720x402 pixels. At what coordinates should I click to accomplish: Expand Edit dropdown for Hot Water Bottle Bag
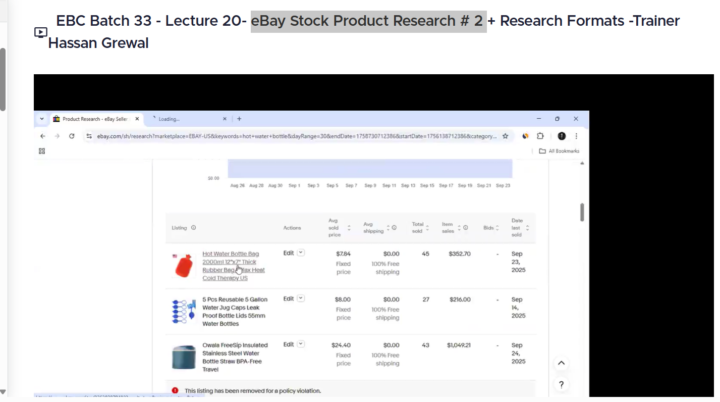coord(300,253)
